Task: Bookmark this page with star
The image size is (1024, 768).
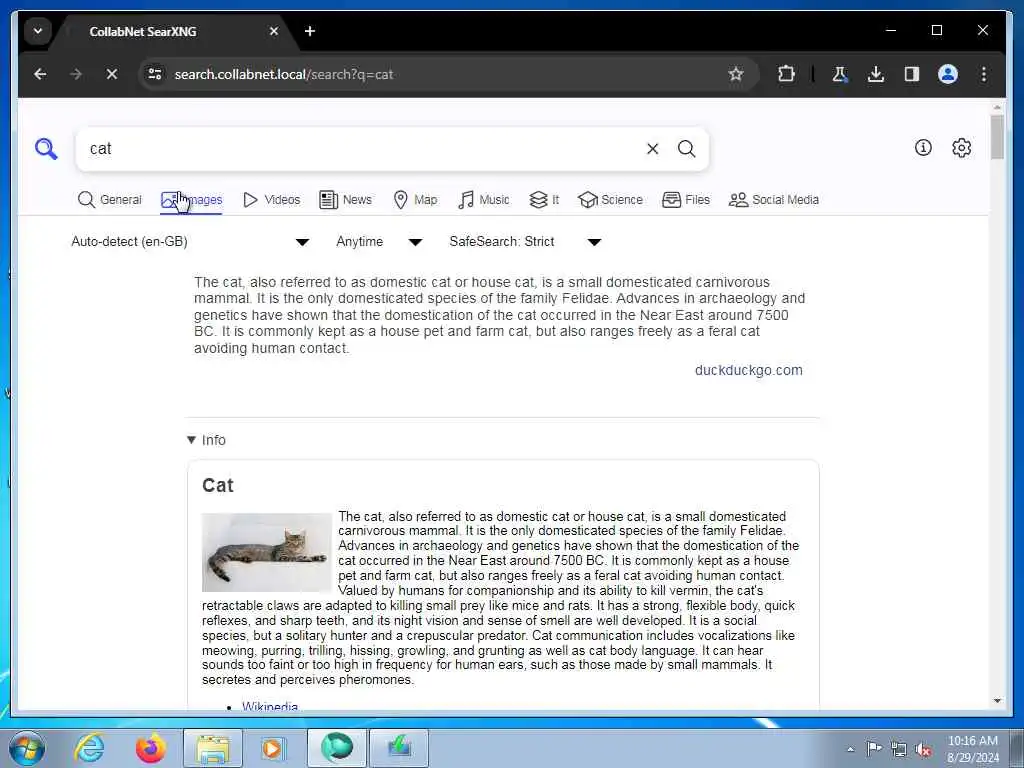Action: (736, 74)
